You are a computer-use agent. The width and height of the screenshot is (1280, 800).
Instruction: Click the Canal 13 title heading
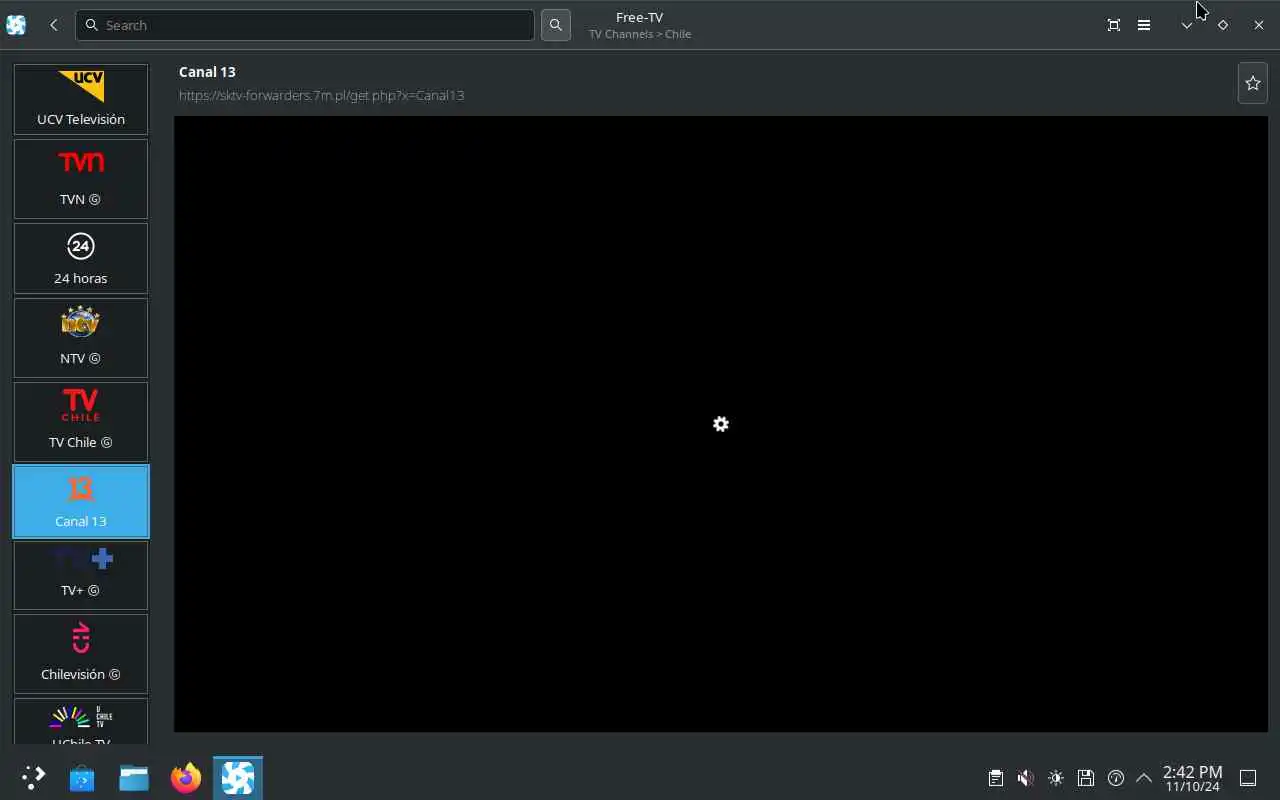[207, 72]
